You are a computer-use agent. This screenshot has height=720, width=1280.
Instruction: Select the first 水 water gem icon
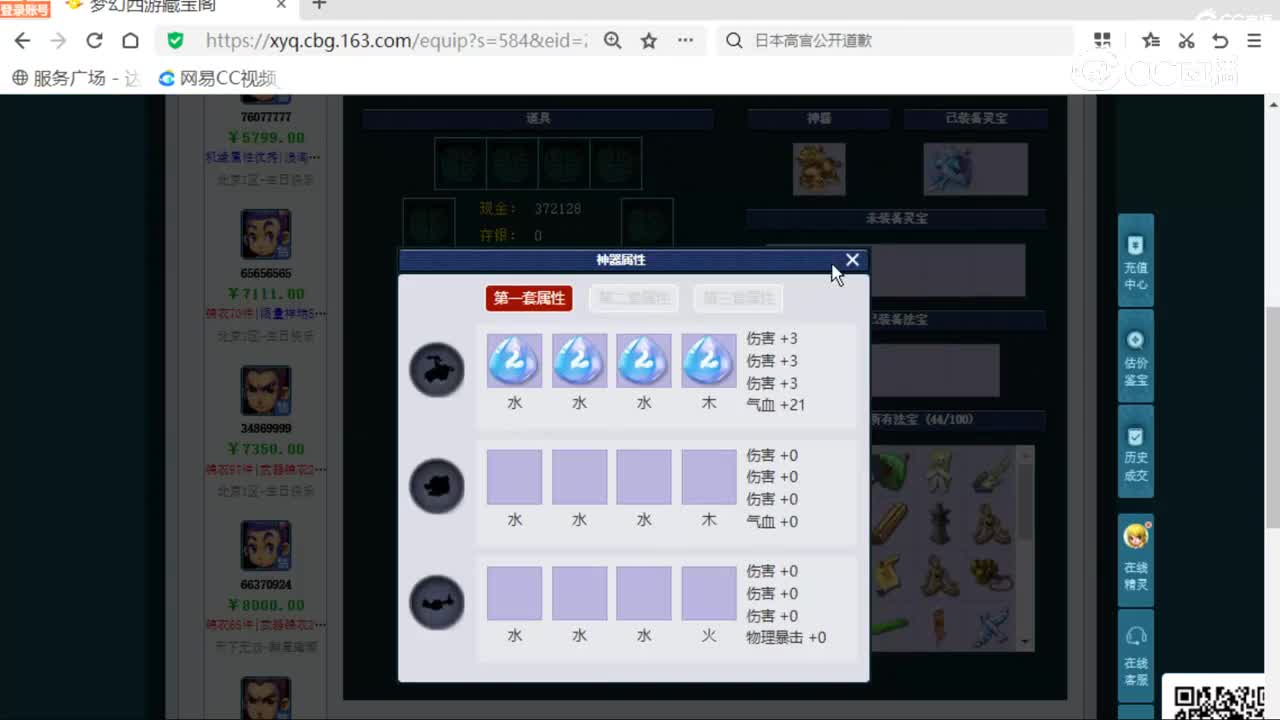[x=513, y=360]
